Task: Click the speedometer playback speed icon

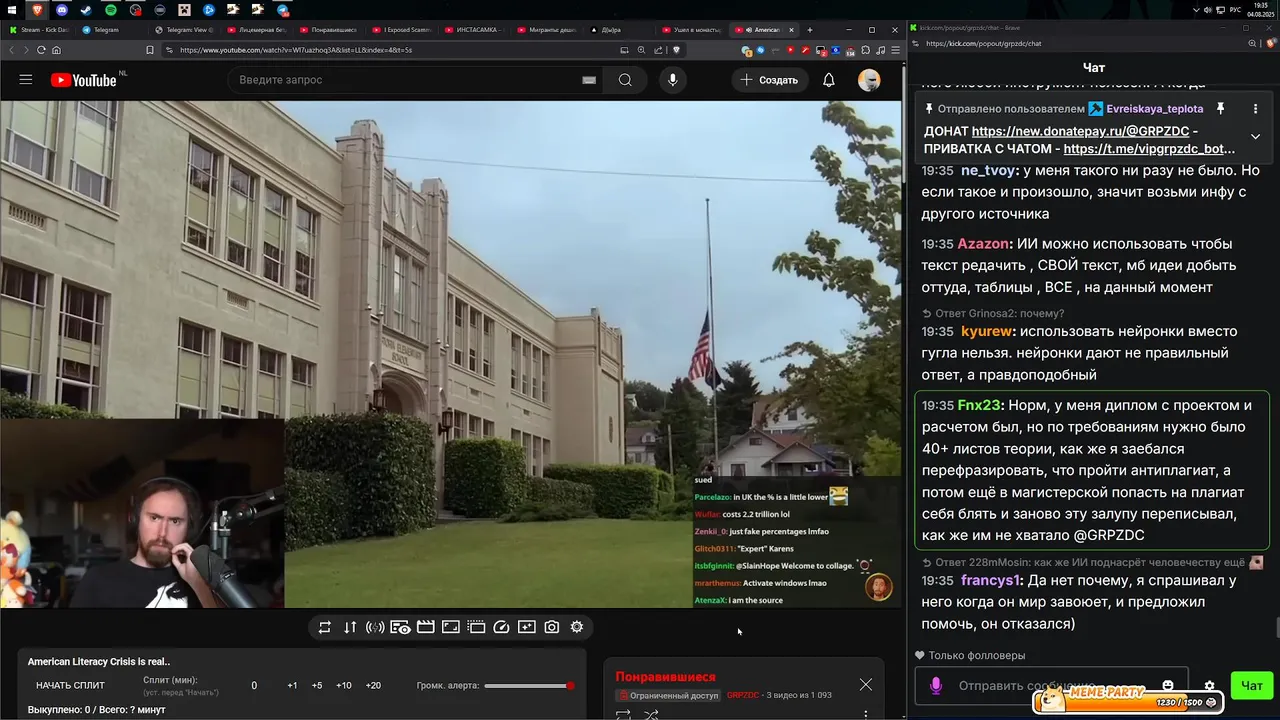Action: click(x=501, y=627)
